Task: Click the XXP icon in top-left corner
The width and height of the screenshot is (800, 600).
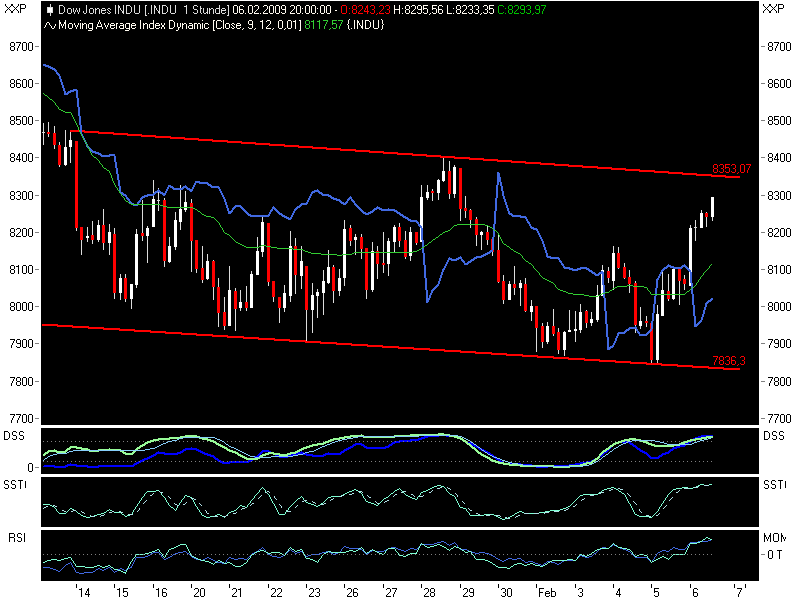Action: 13,8
